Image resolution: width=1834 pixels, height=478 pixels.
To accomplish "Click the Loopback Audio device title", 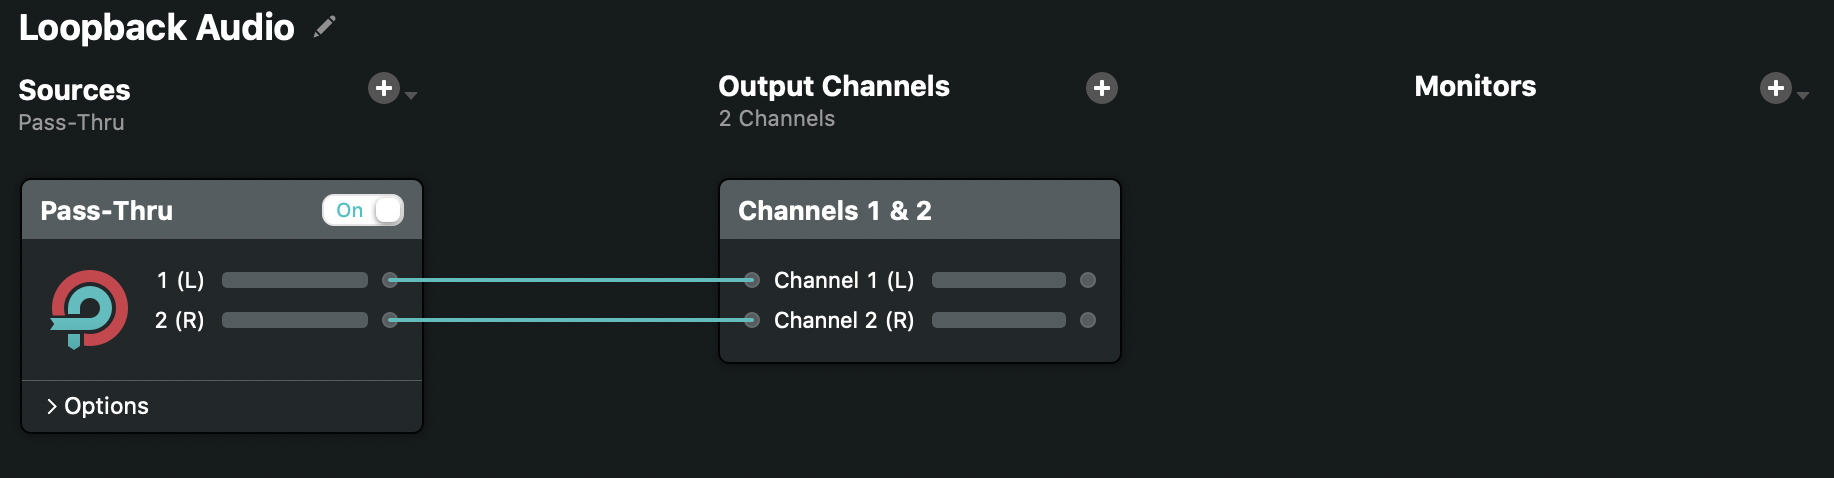I will click(x=157, y=27).
